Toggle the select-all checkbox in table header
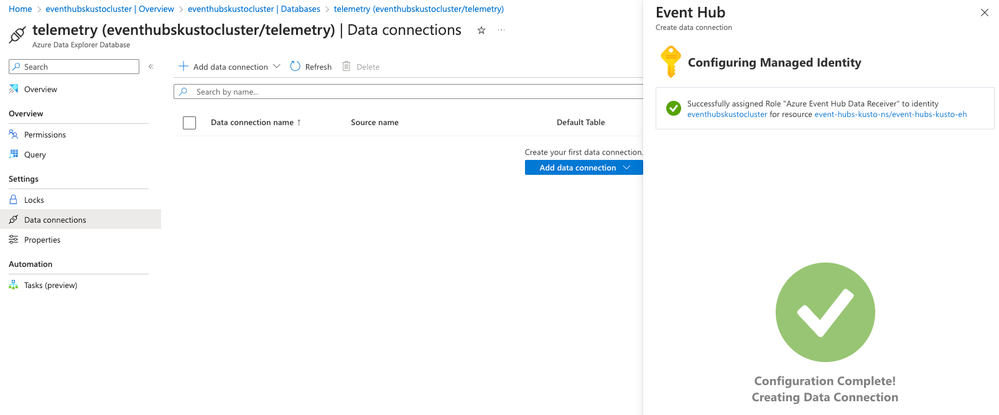 189,122
